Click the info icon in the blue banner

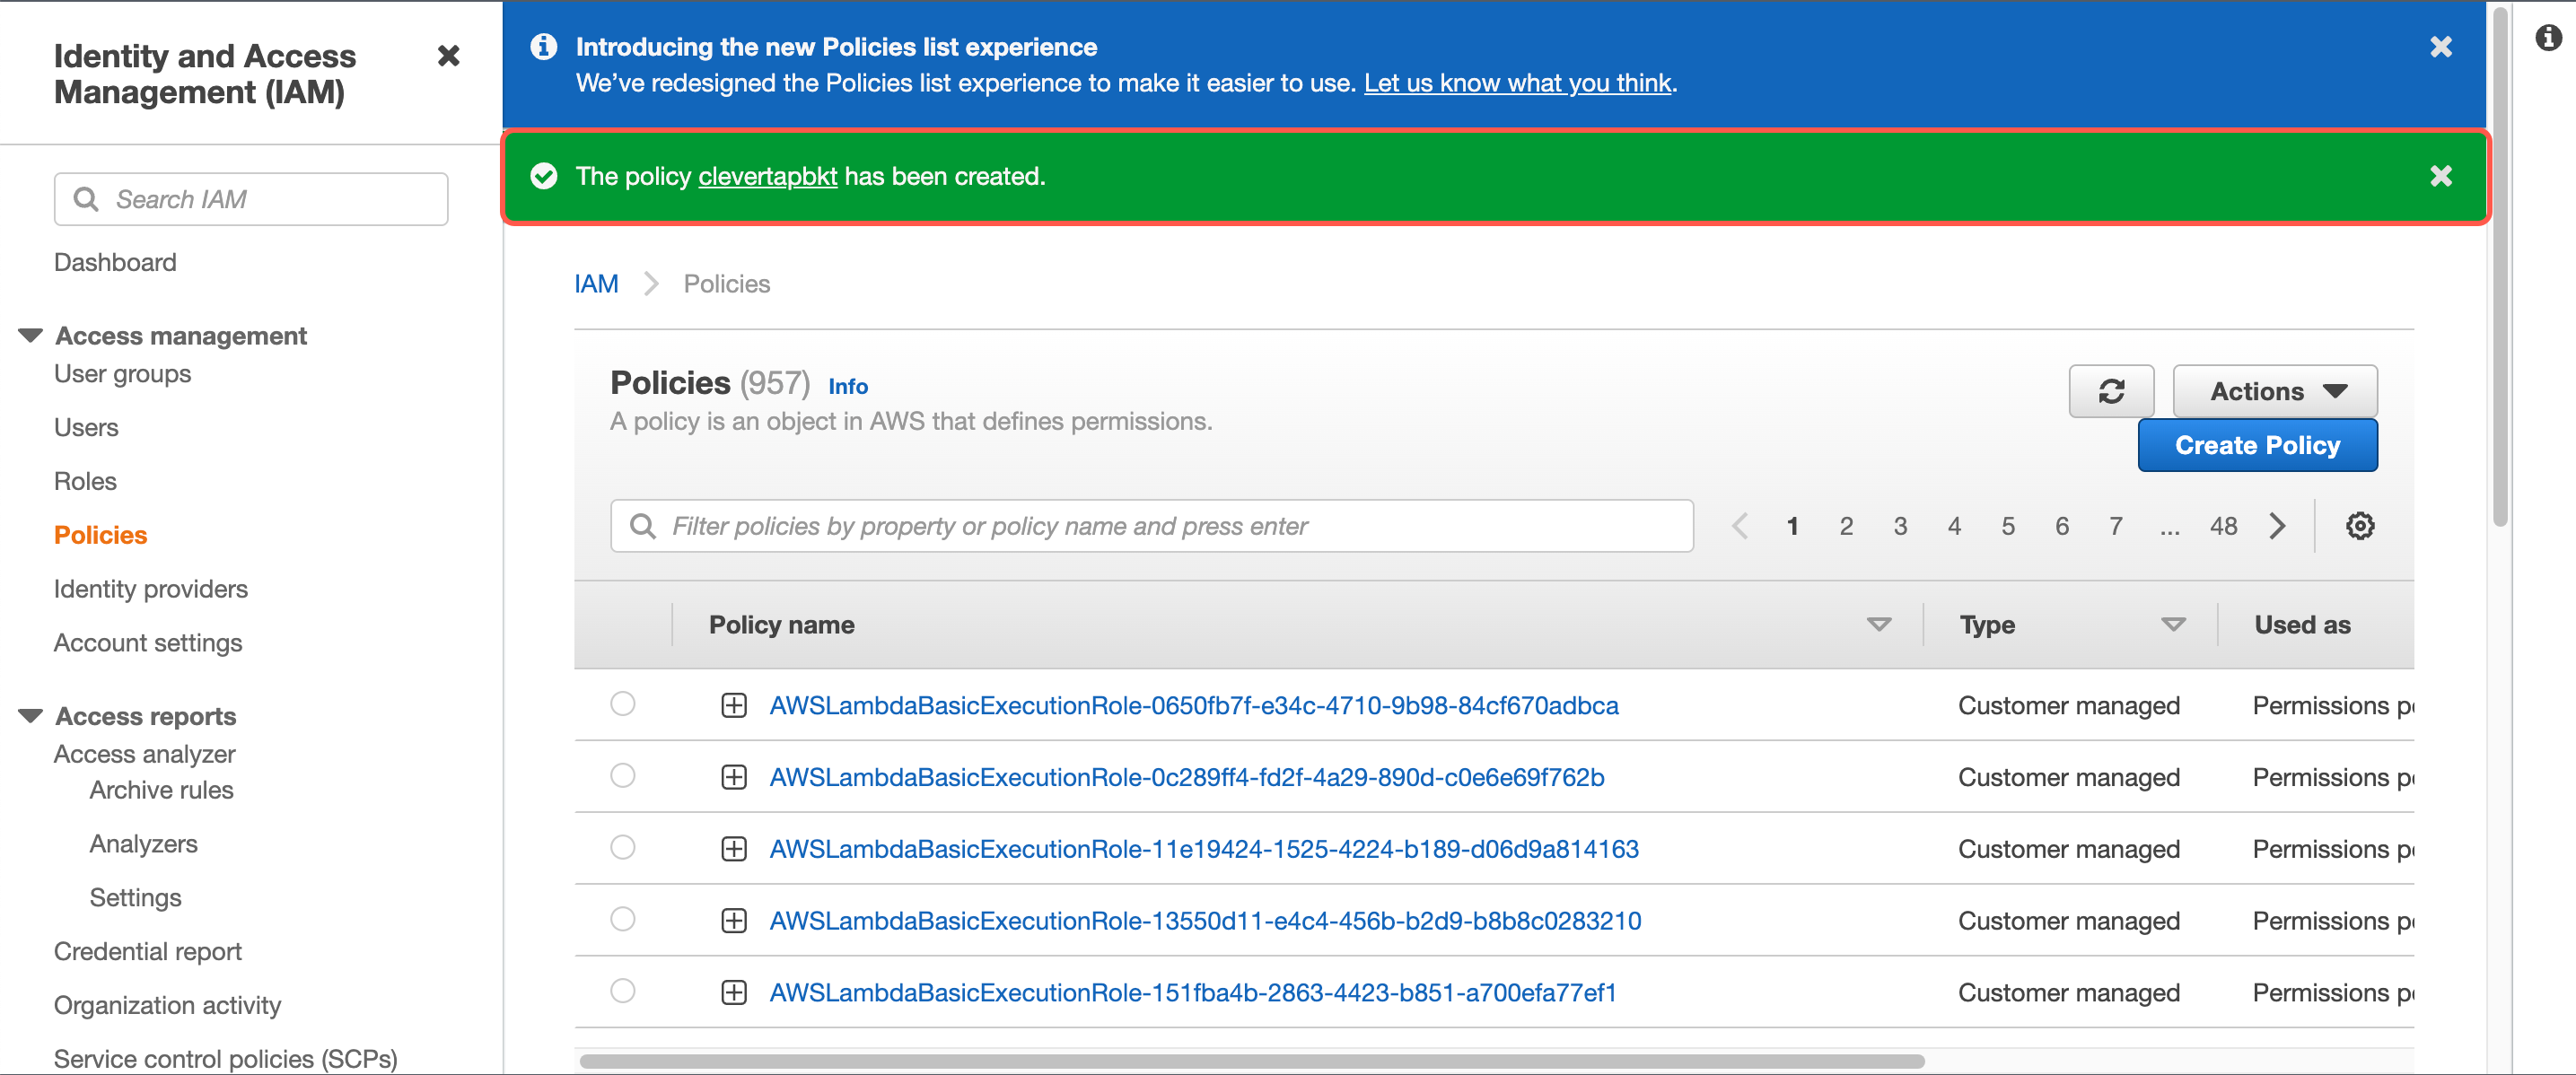(x=544, y=46)
